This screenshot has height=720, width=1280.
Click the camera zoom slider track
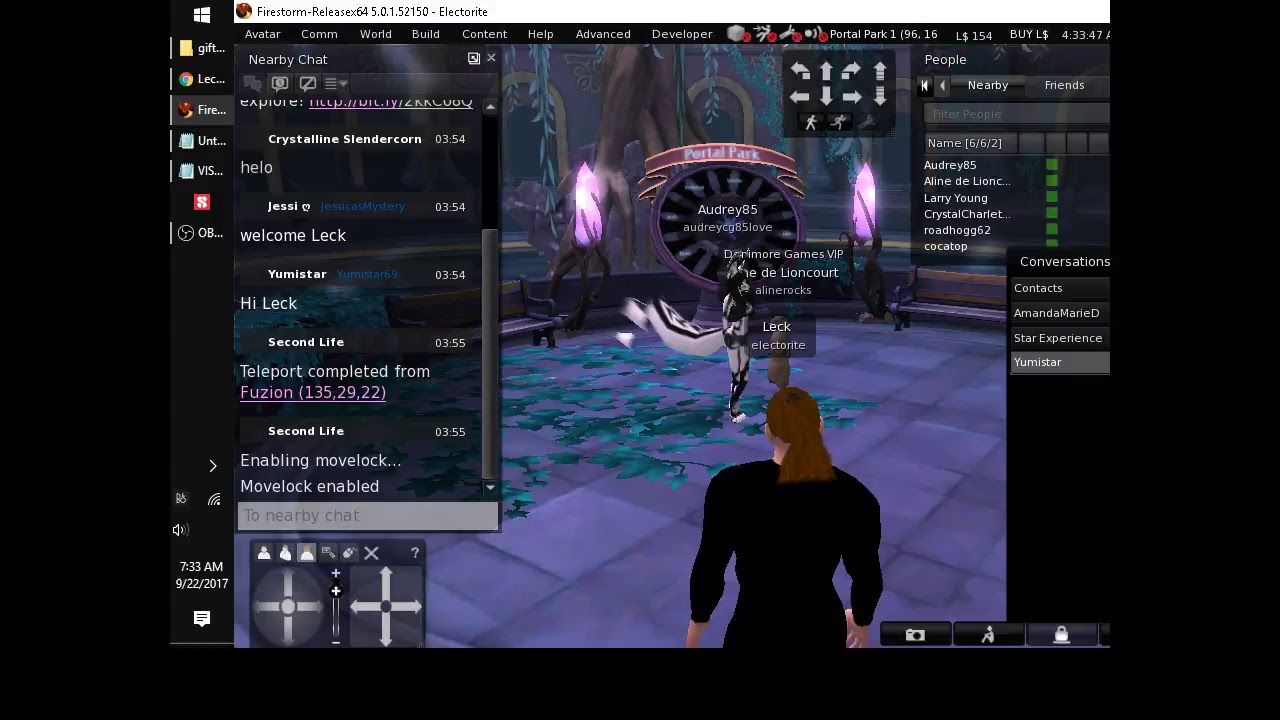(336, 611)
